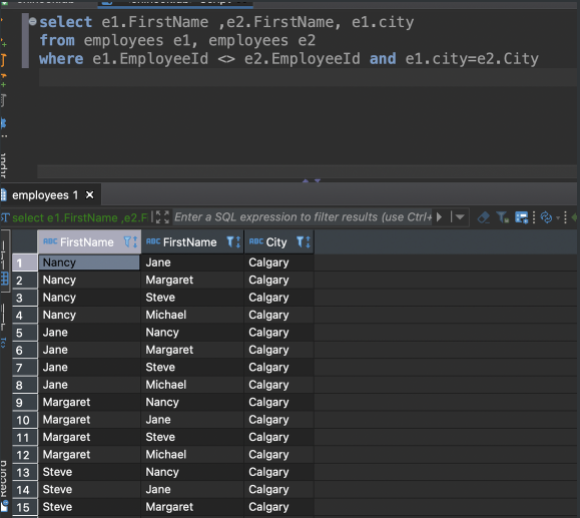Click the Steve cell in row 7
Viewport: 580px width, 518px height.
(192, 367)
